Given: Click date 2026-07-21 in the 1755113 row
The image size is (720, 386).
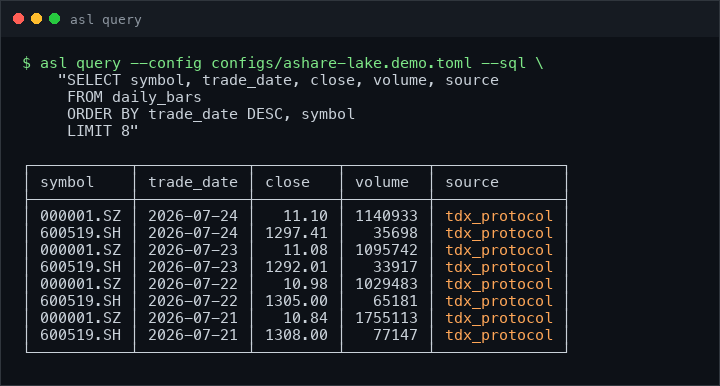Looking at the screenshot, I should coord(193,318).
